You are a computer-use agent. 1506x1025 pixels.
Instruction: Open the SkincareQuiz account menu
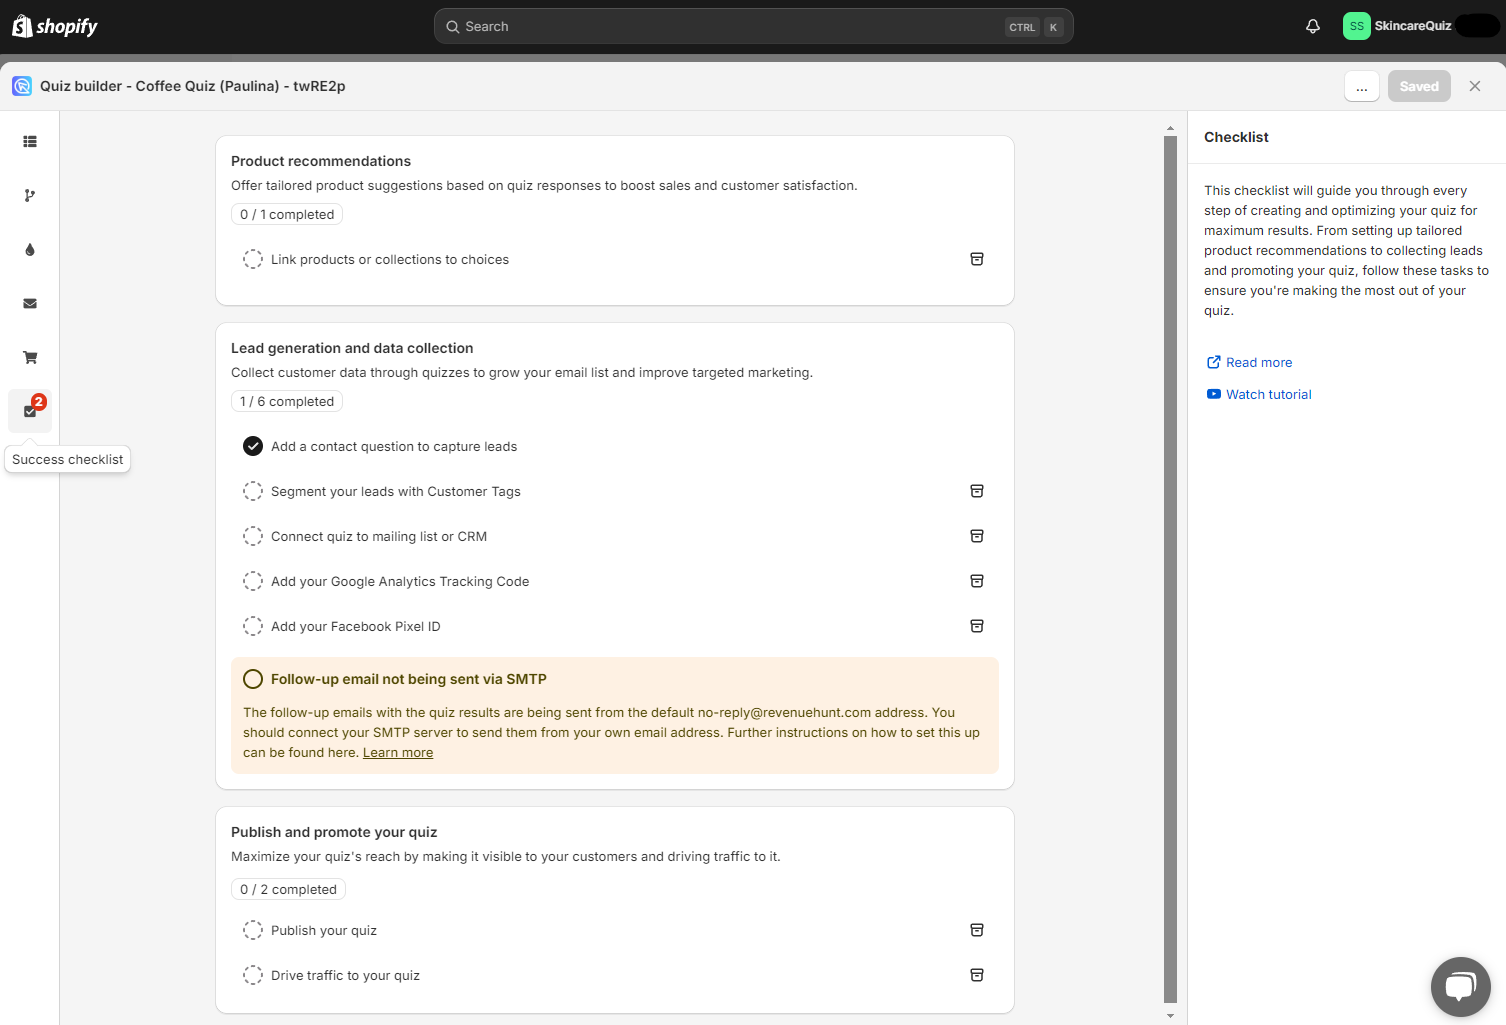1421,26
